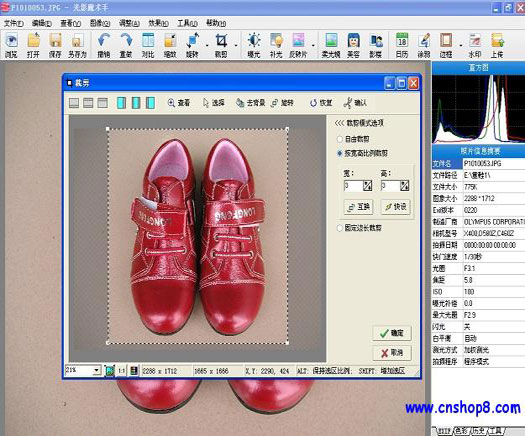Open the 缩放 resize tool

tap(170, 45)
